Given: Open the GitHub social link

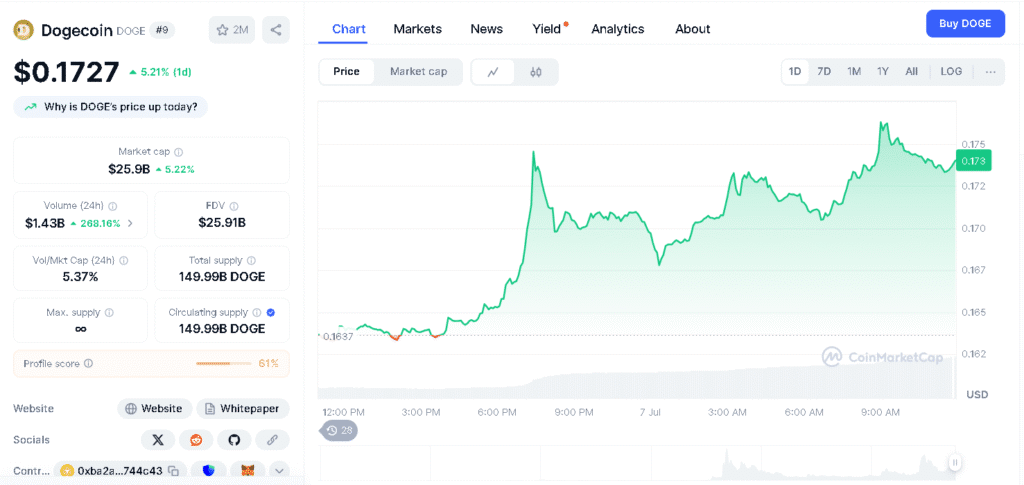Looking at the screenshot, I should pos(234,440).
